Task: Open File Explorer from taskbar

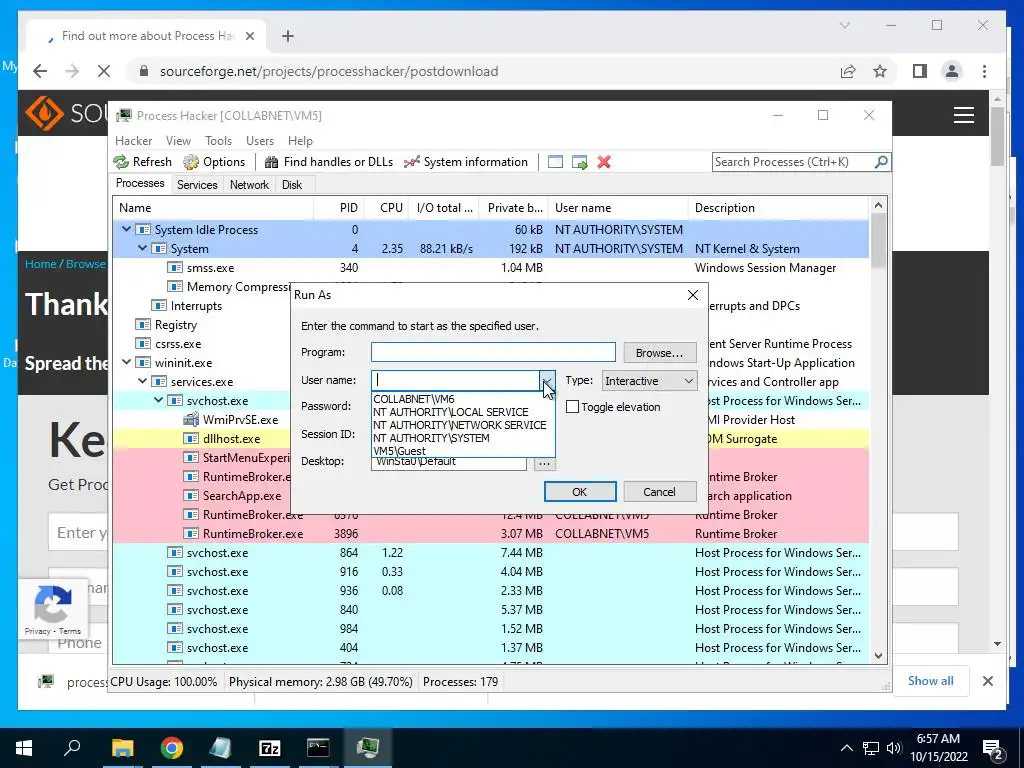Action: click(x=122, y=747)
